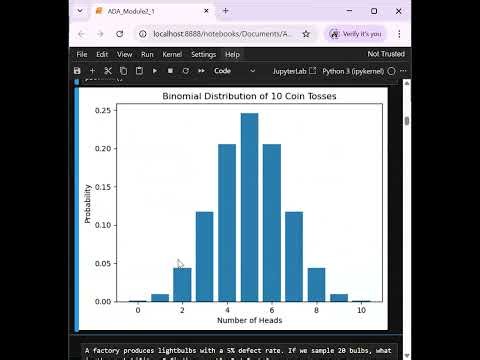Restart the kernel
This screenshot has height=360, width=480.
[186, 71]
